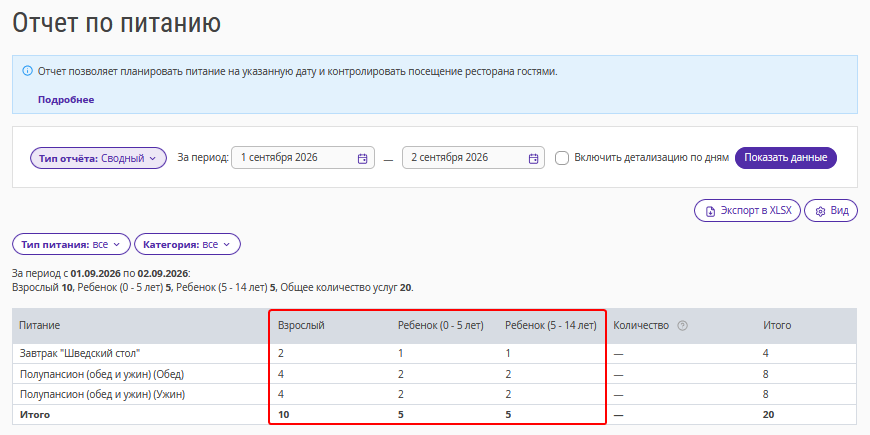Open the Тип питания: все filter
Viewport: 870px width, 435px height.
71,244
